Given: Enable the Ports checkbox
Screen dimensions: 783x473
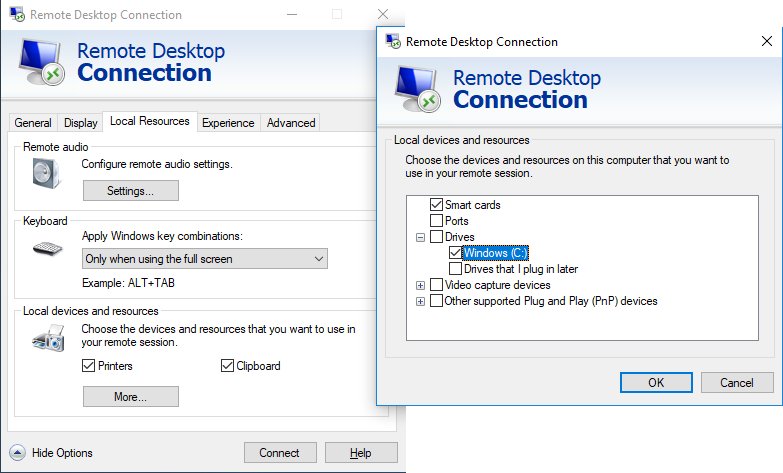Looking at the screenshot, I should (436, 221).
